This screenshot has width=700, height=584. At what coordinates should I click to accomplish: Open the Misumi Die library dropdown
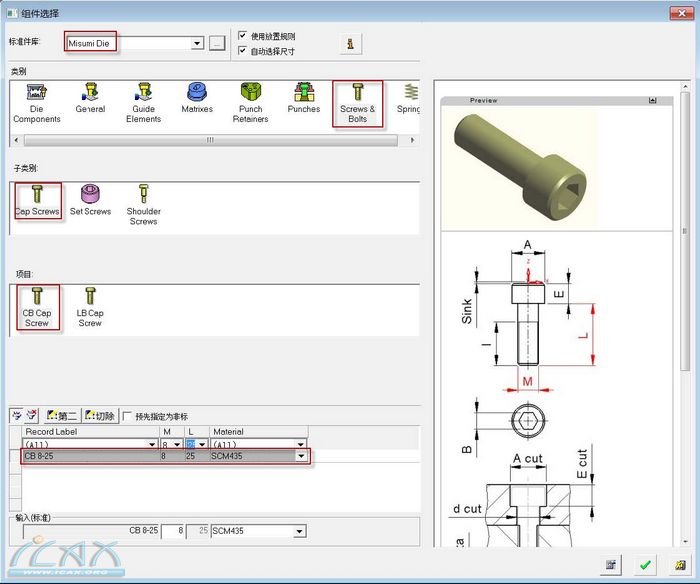click(197, 43)
